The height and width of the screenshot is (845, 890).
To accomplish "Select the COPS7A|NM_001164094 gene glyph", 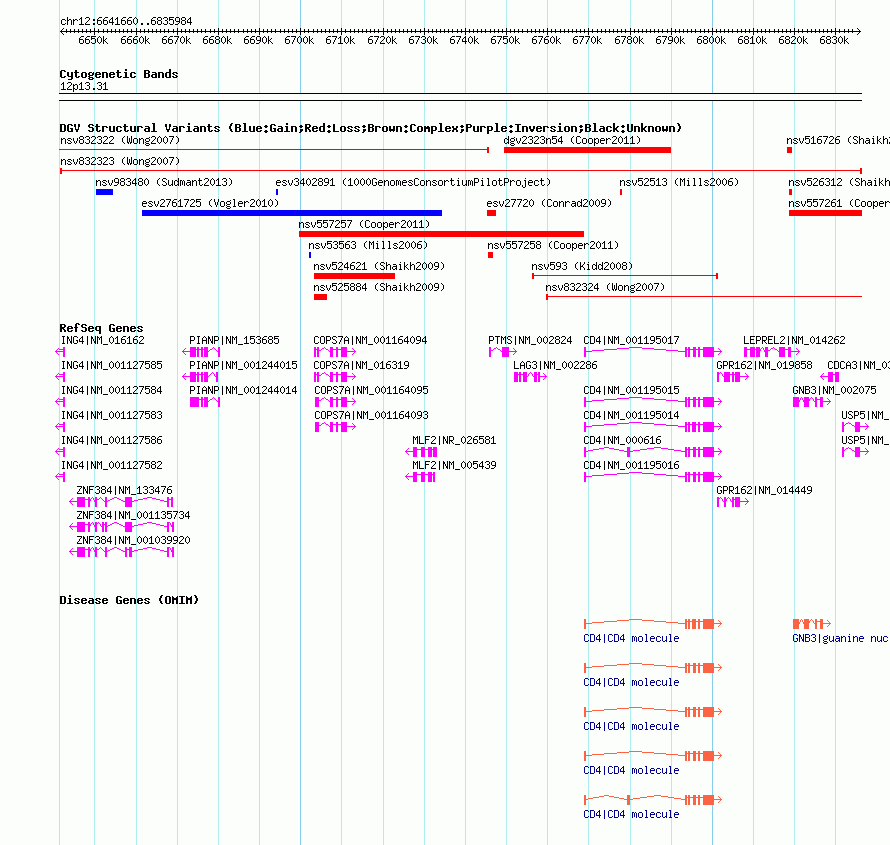I will click(x=335, y=352).
